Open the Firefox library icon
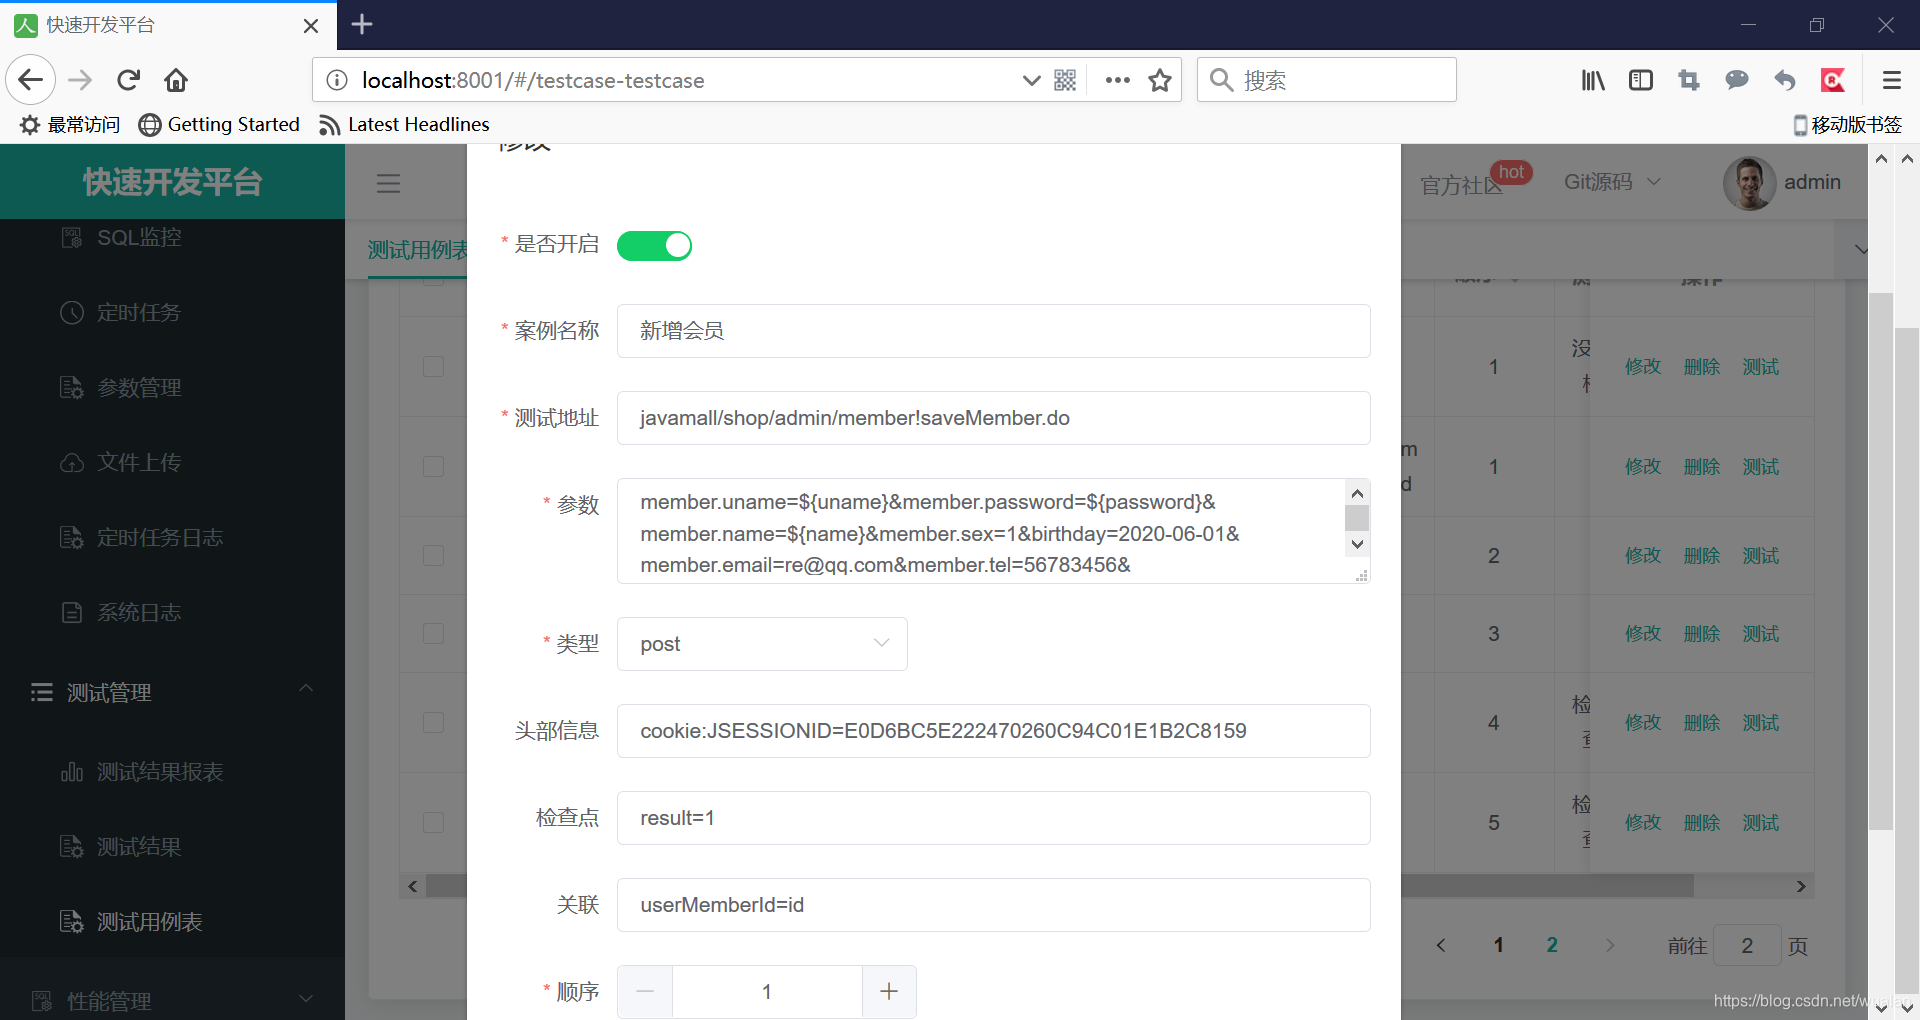1920x1020 pixels. (1593, 80)
